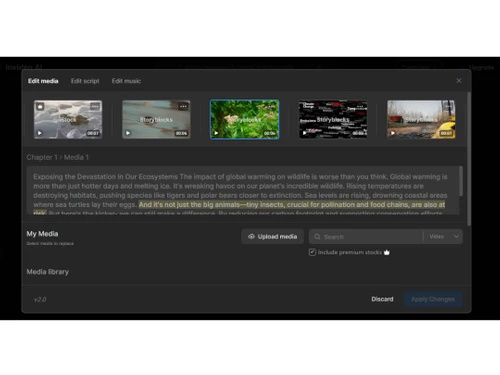
Task: Click Media 1 in the breadcrumb
Action: coord(76,157)
